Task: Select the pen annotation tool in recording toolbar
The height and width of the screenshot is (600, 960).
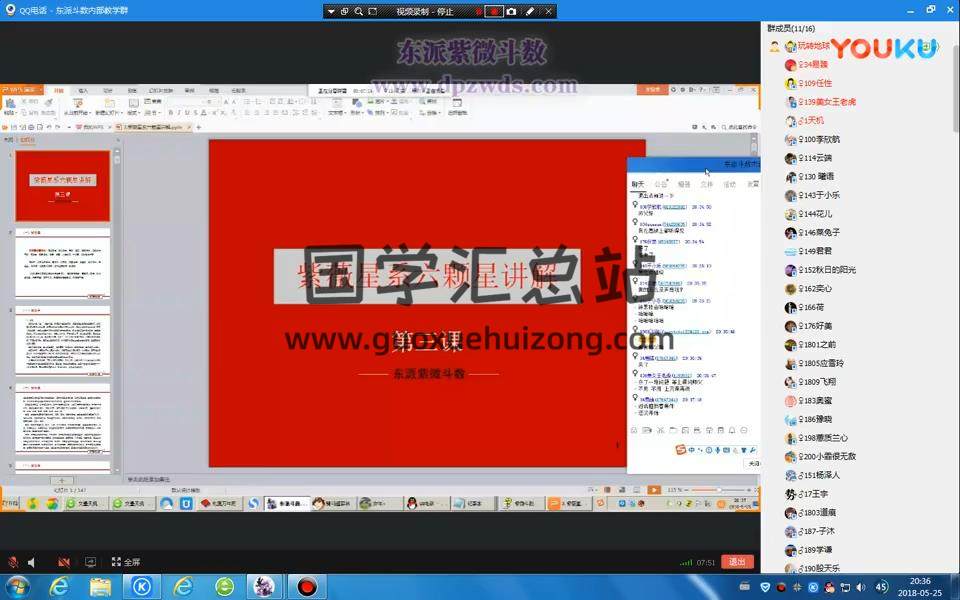Action: coord(530,11)
